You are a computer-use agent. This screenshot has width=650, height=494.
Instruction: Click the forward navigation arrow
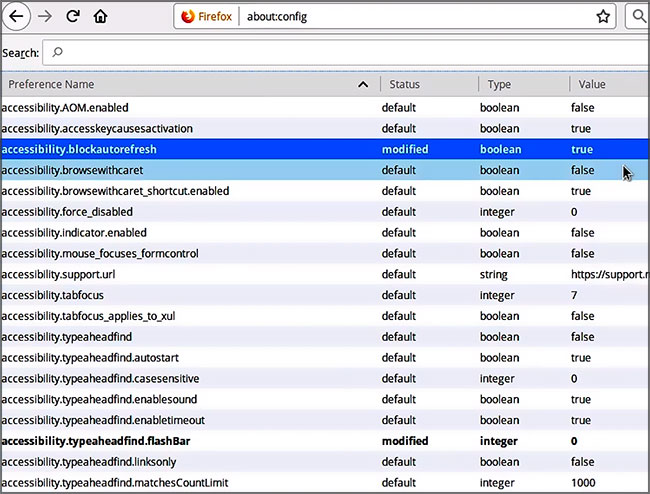45,17
